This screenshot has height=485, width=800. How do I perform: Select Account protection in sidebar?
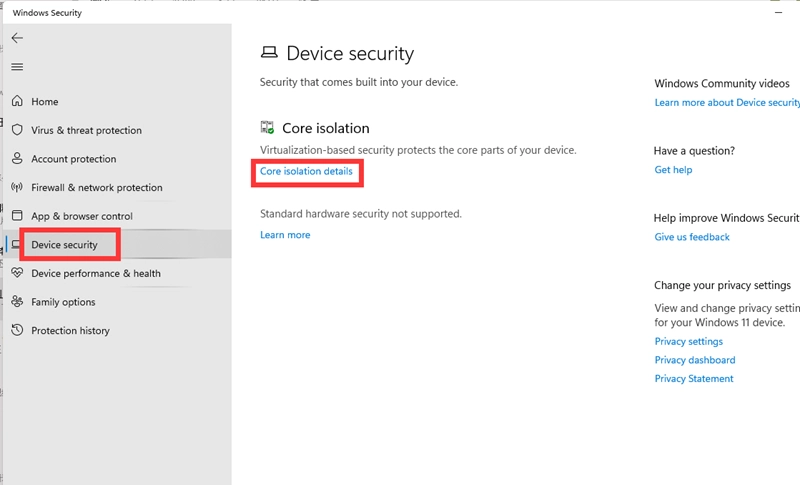point(73,159)
